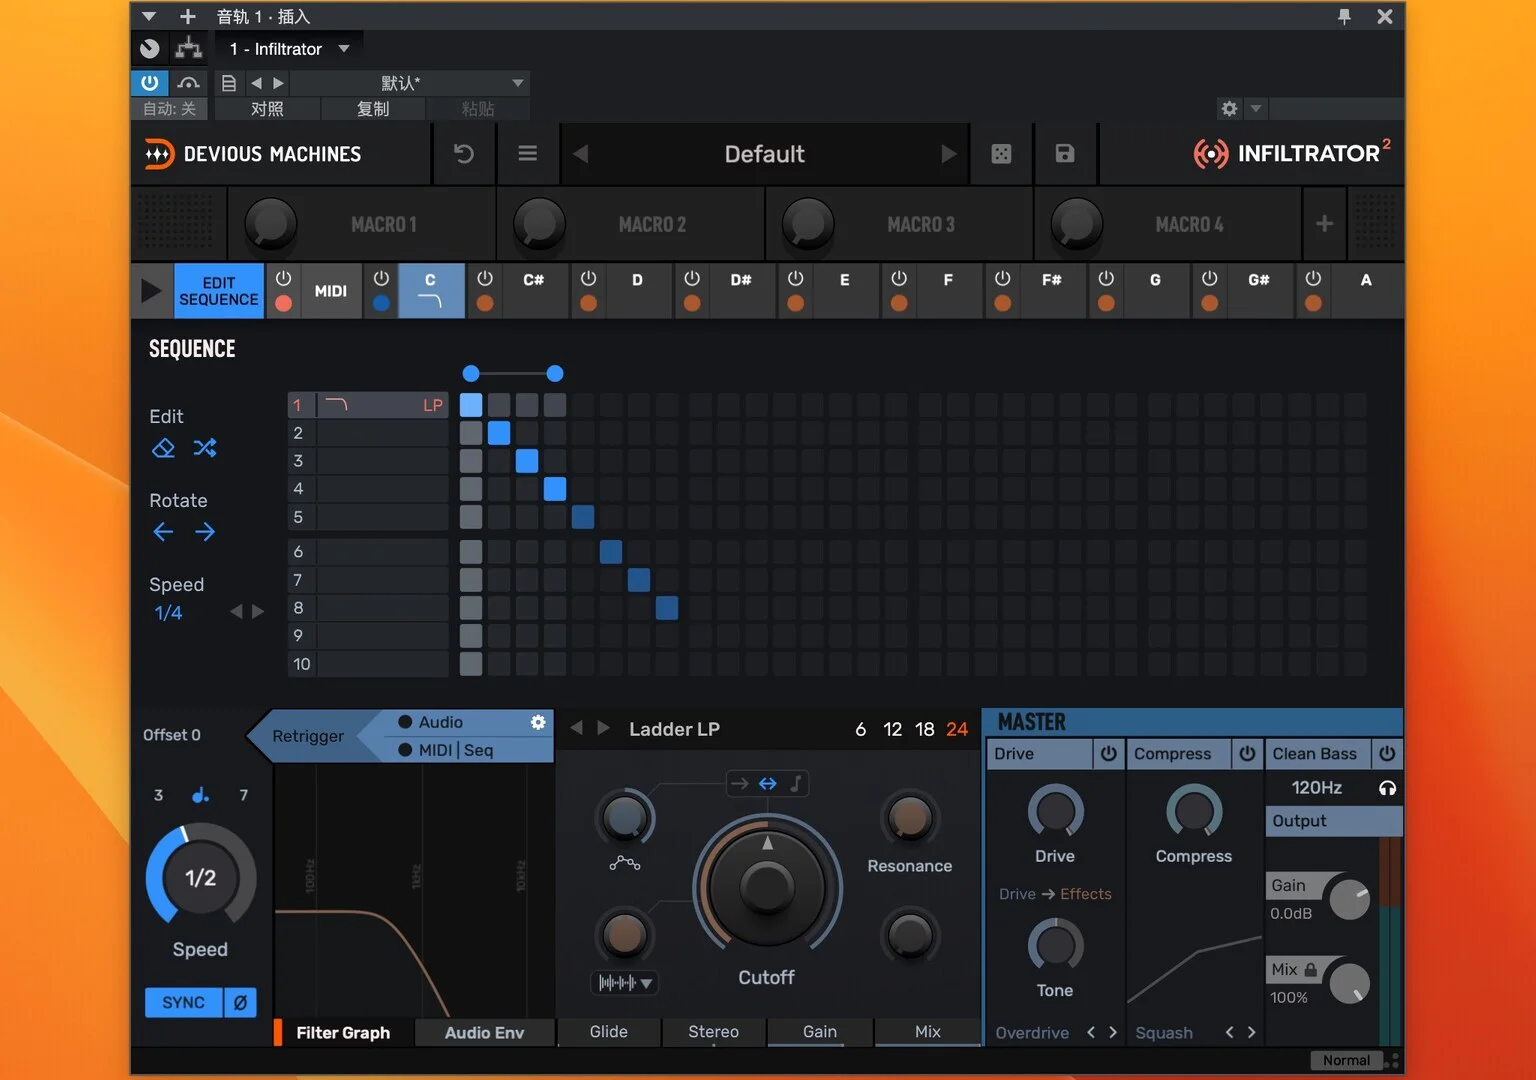Open plugin window gear settings icon

tap(1229, 108)
